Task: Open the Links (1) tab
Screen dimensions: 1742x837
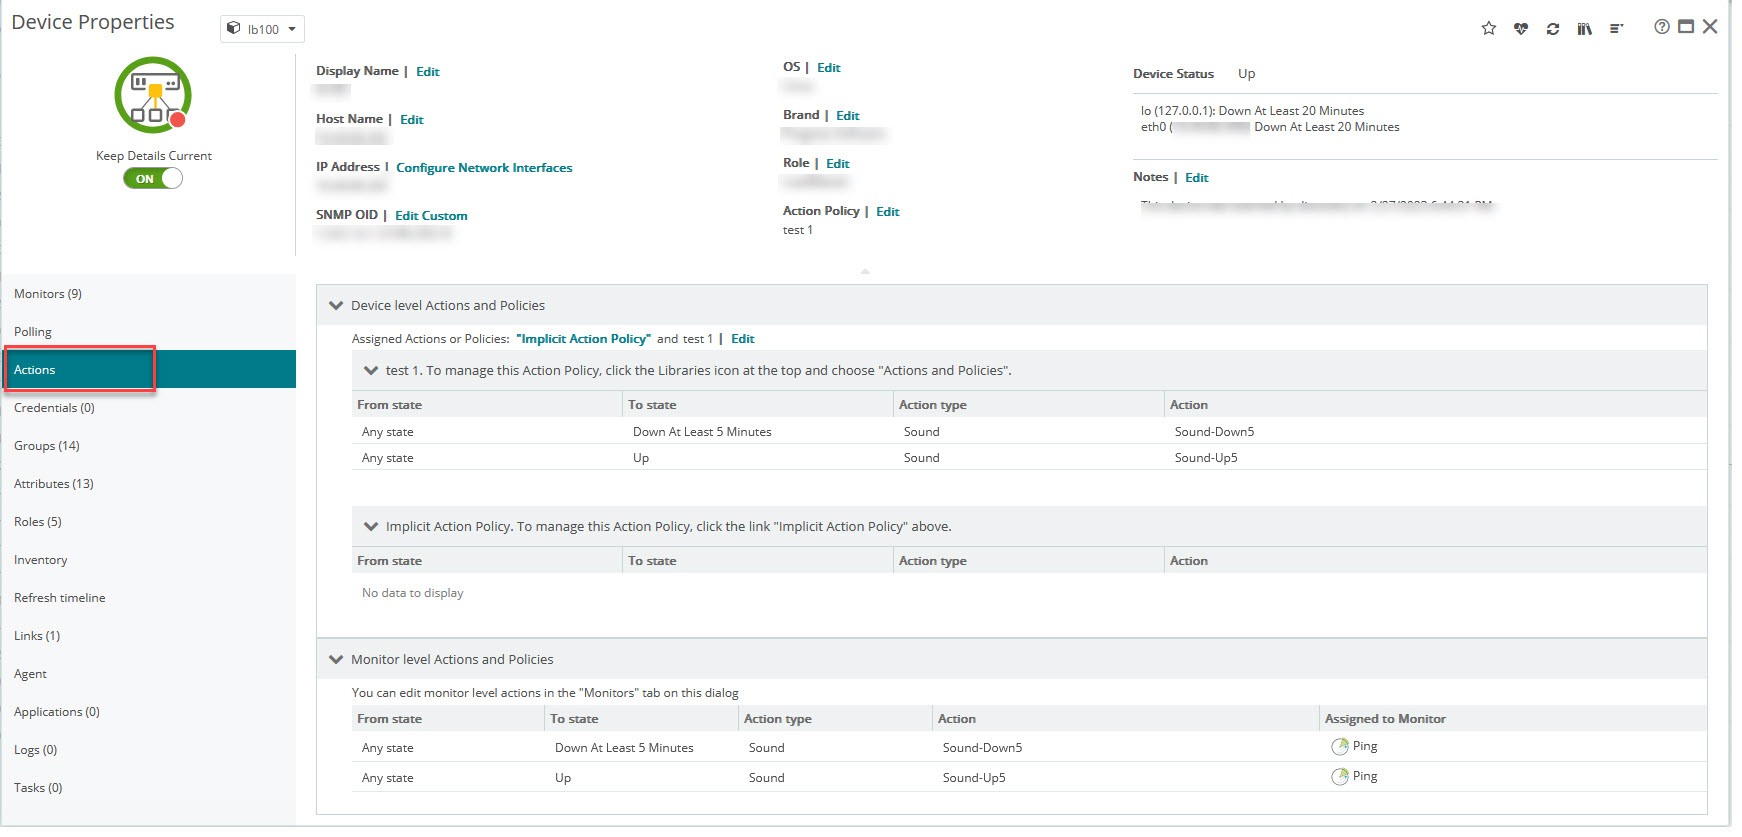Action: (149, 636)
